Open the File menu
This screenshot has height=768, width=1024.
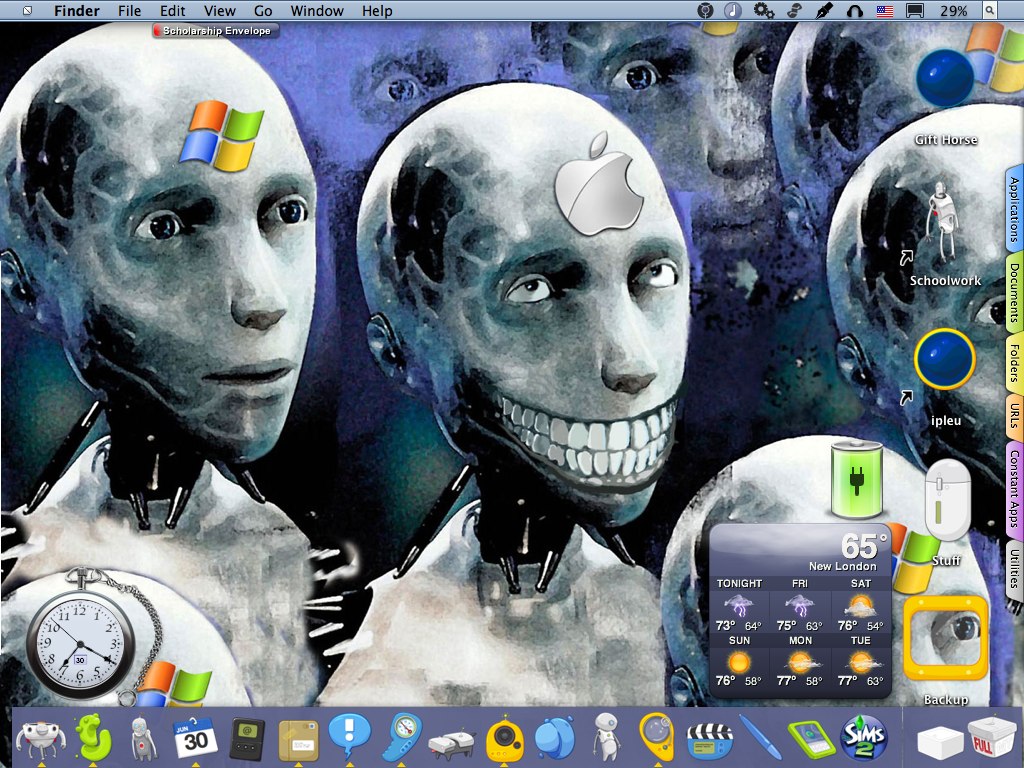(x=129, y=11)
